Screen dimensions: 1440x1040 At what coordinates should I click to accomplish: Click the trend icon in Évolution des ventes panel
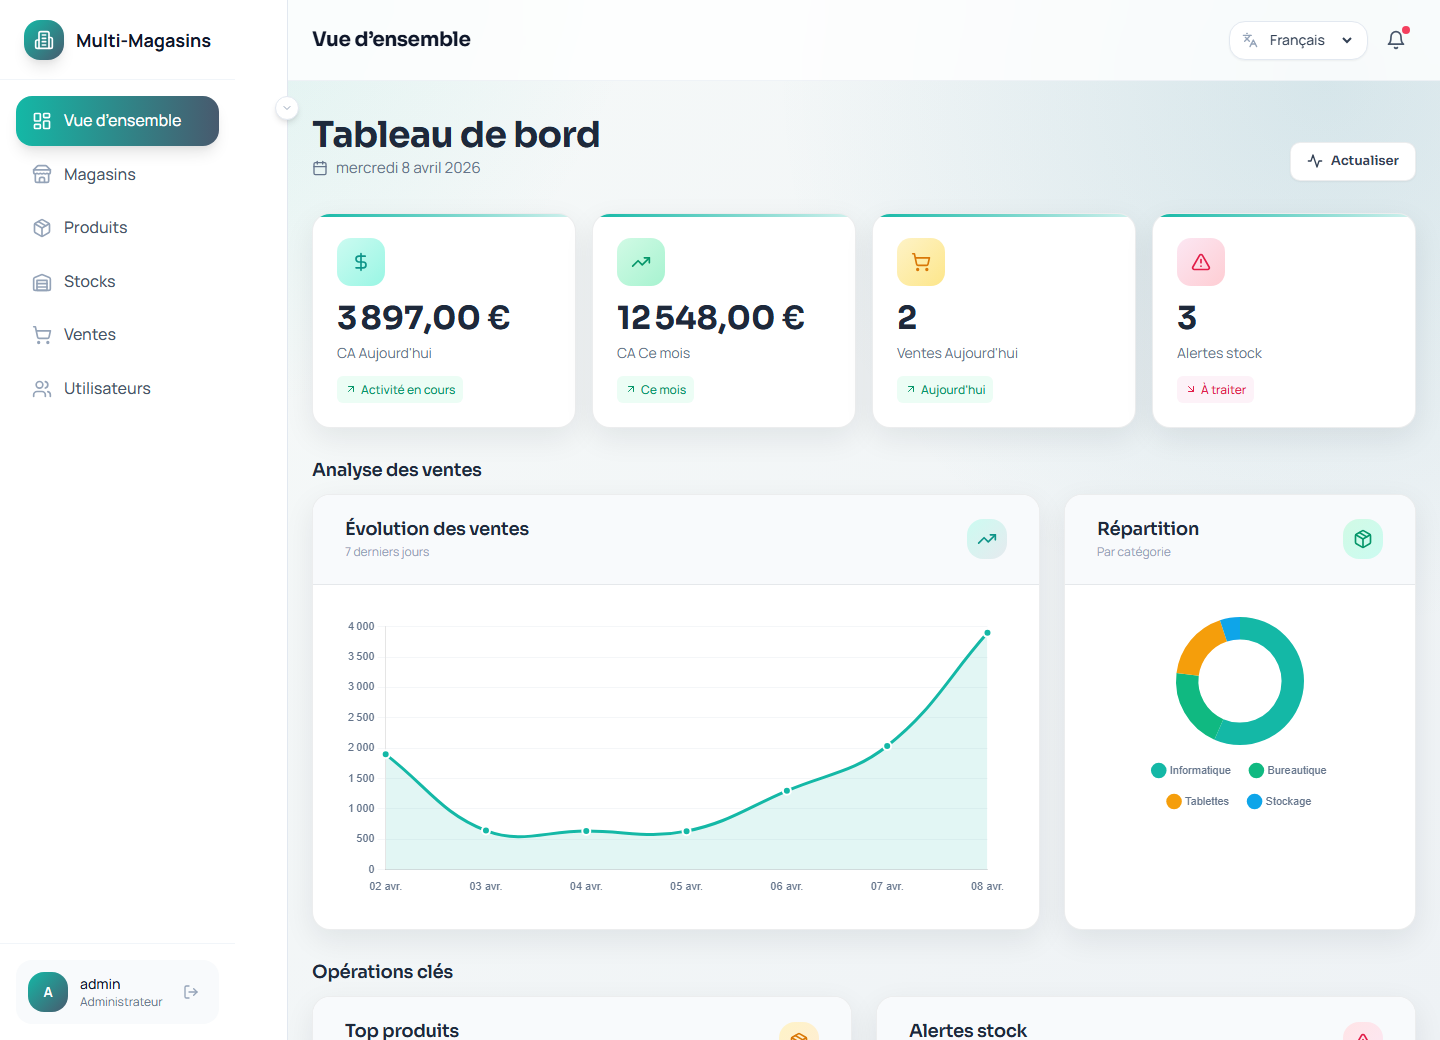pos(987,539)
